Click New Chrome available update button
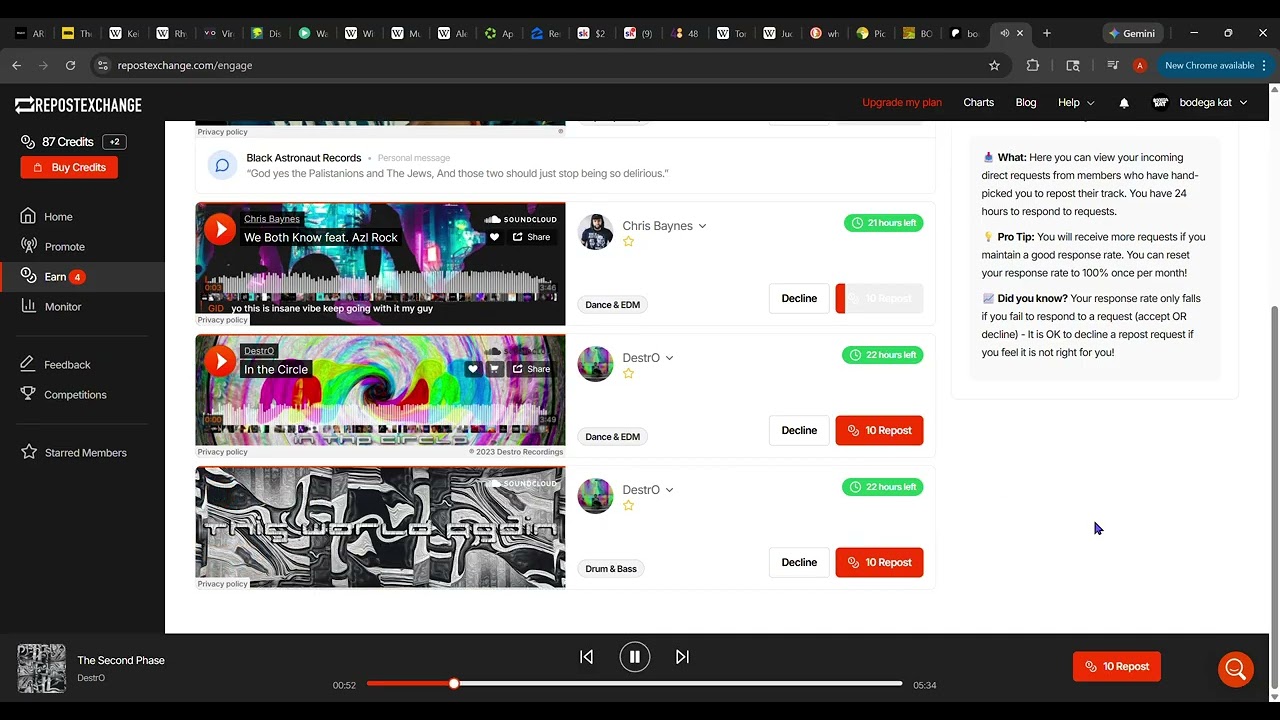Viewport: 1280px width, 720px height. (1214, 65)
